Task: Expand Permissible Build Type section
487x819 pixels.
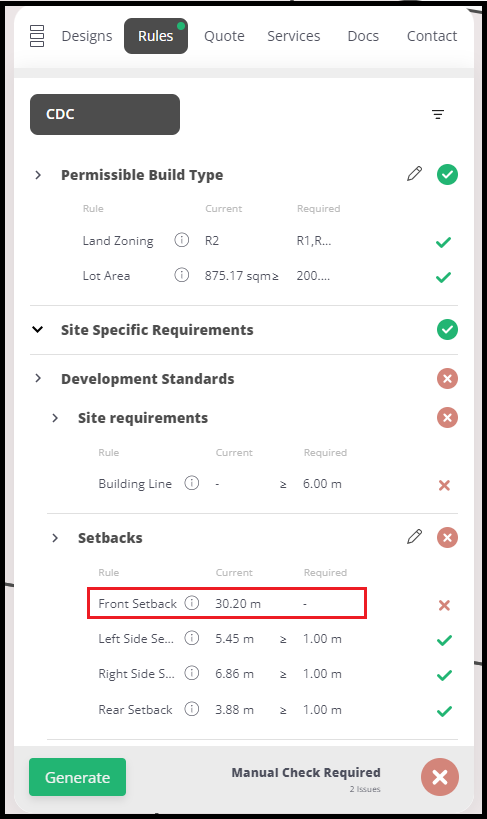Action: [38, 175]
